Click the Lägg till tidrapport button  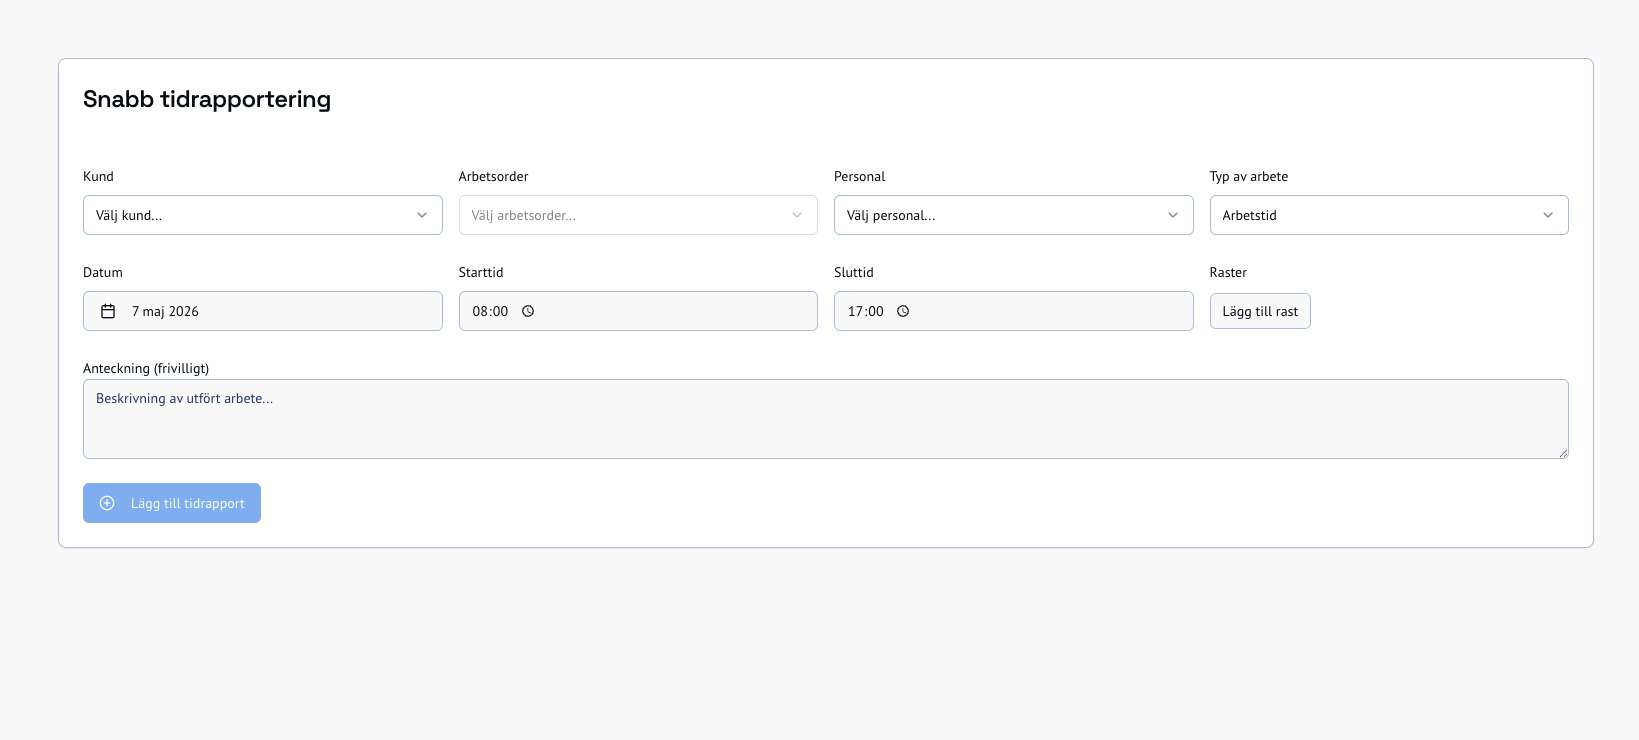point(172,503)
